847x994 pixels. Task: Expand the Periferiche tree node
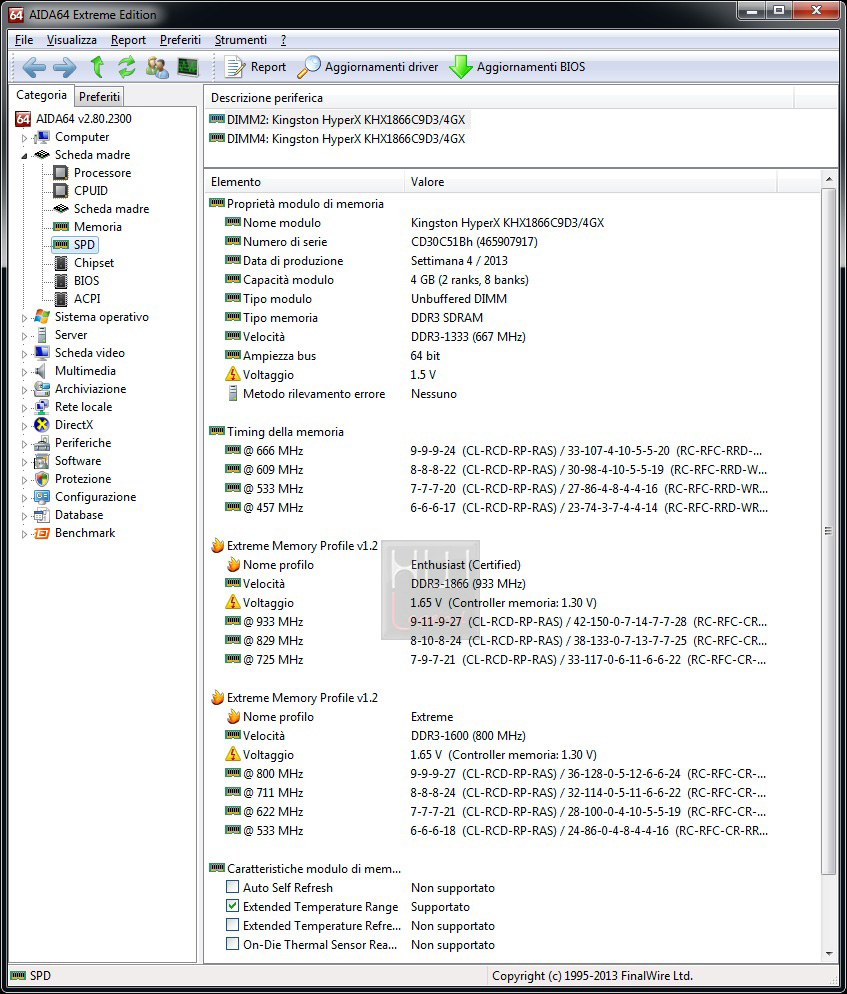click(x=24, y=444)
